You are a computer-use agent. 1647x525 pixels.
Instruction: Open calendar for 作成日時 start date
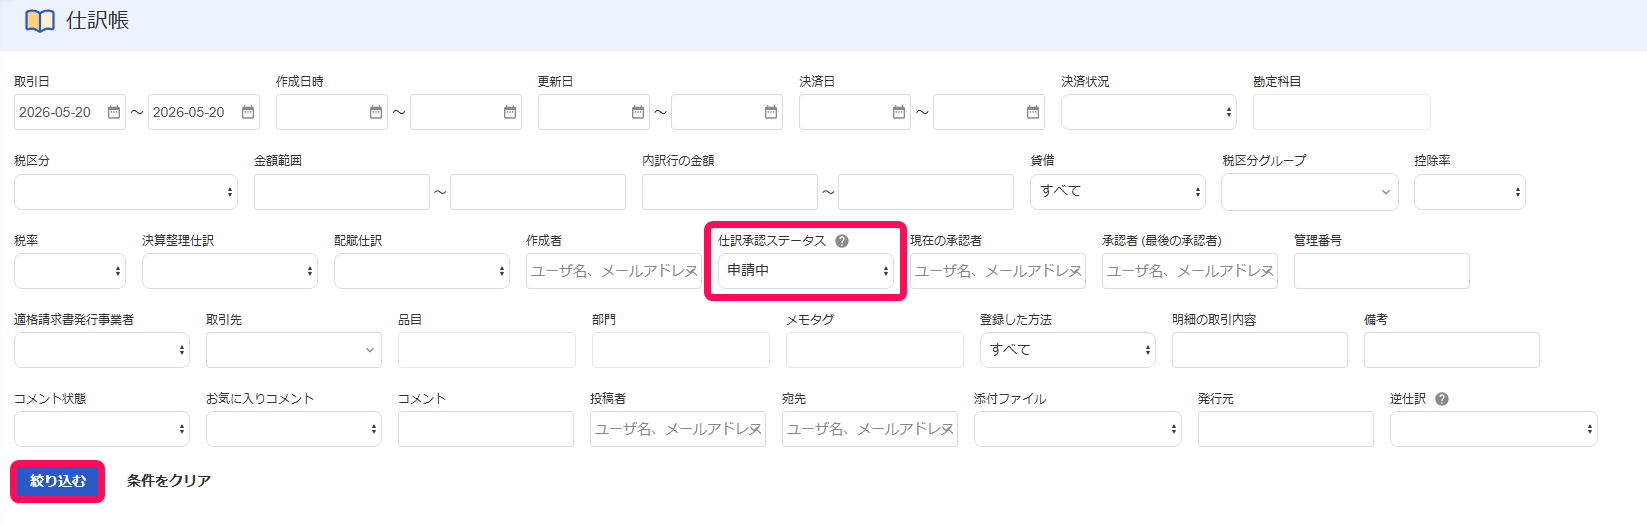coord(376,112)
